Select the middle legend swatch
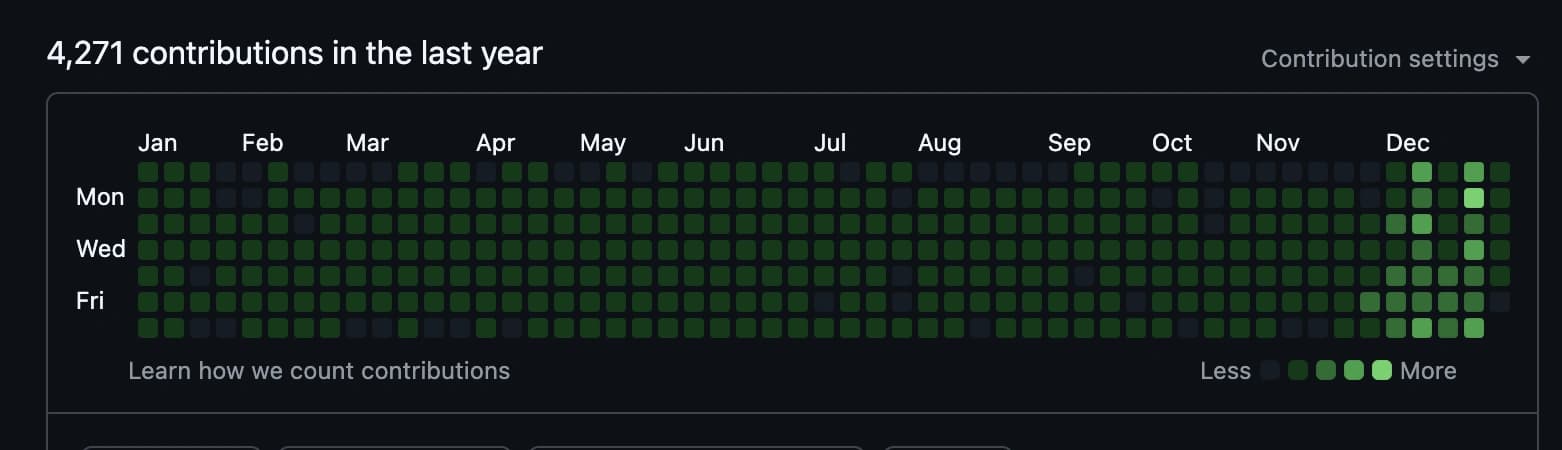 point(1326,371)
